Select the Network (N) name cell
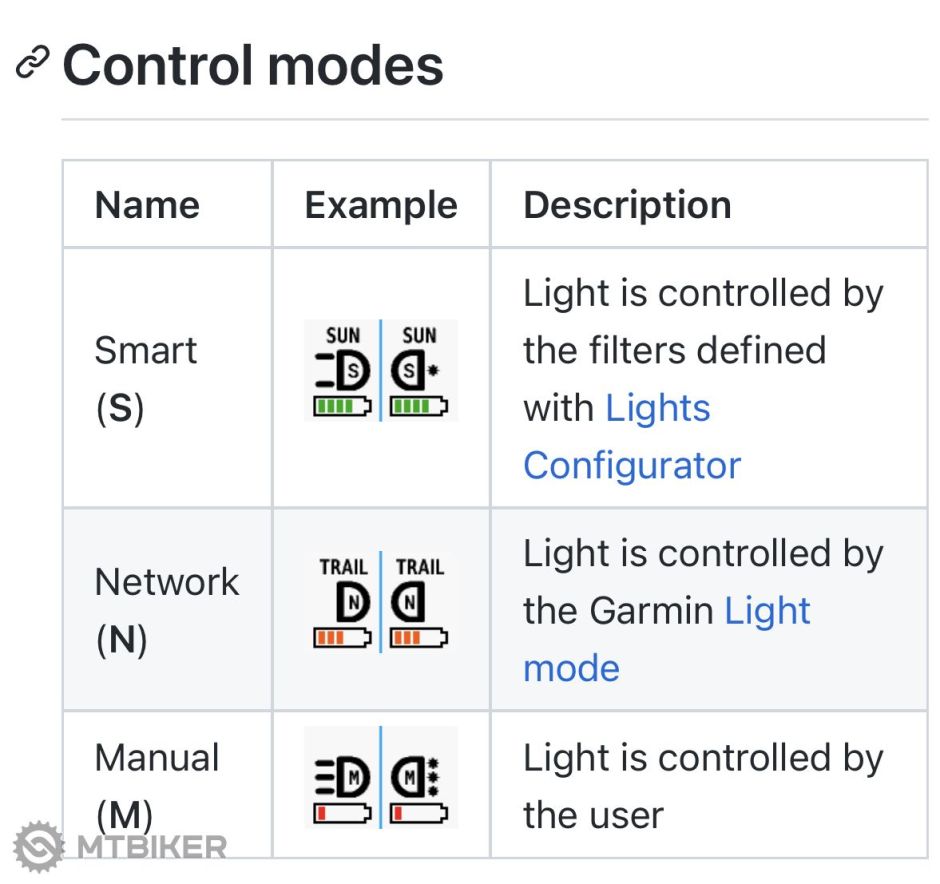Viewport: 940px width, 884px height. pos(166,609)
